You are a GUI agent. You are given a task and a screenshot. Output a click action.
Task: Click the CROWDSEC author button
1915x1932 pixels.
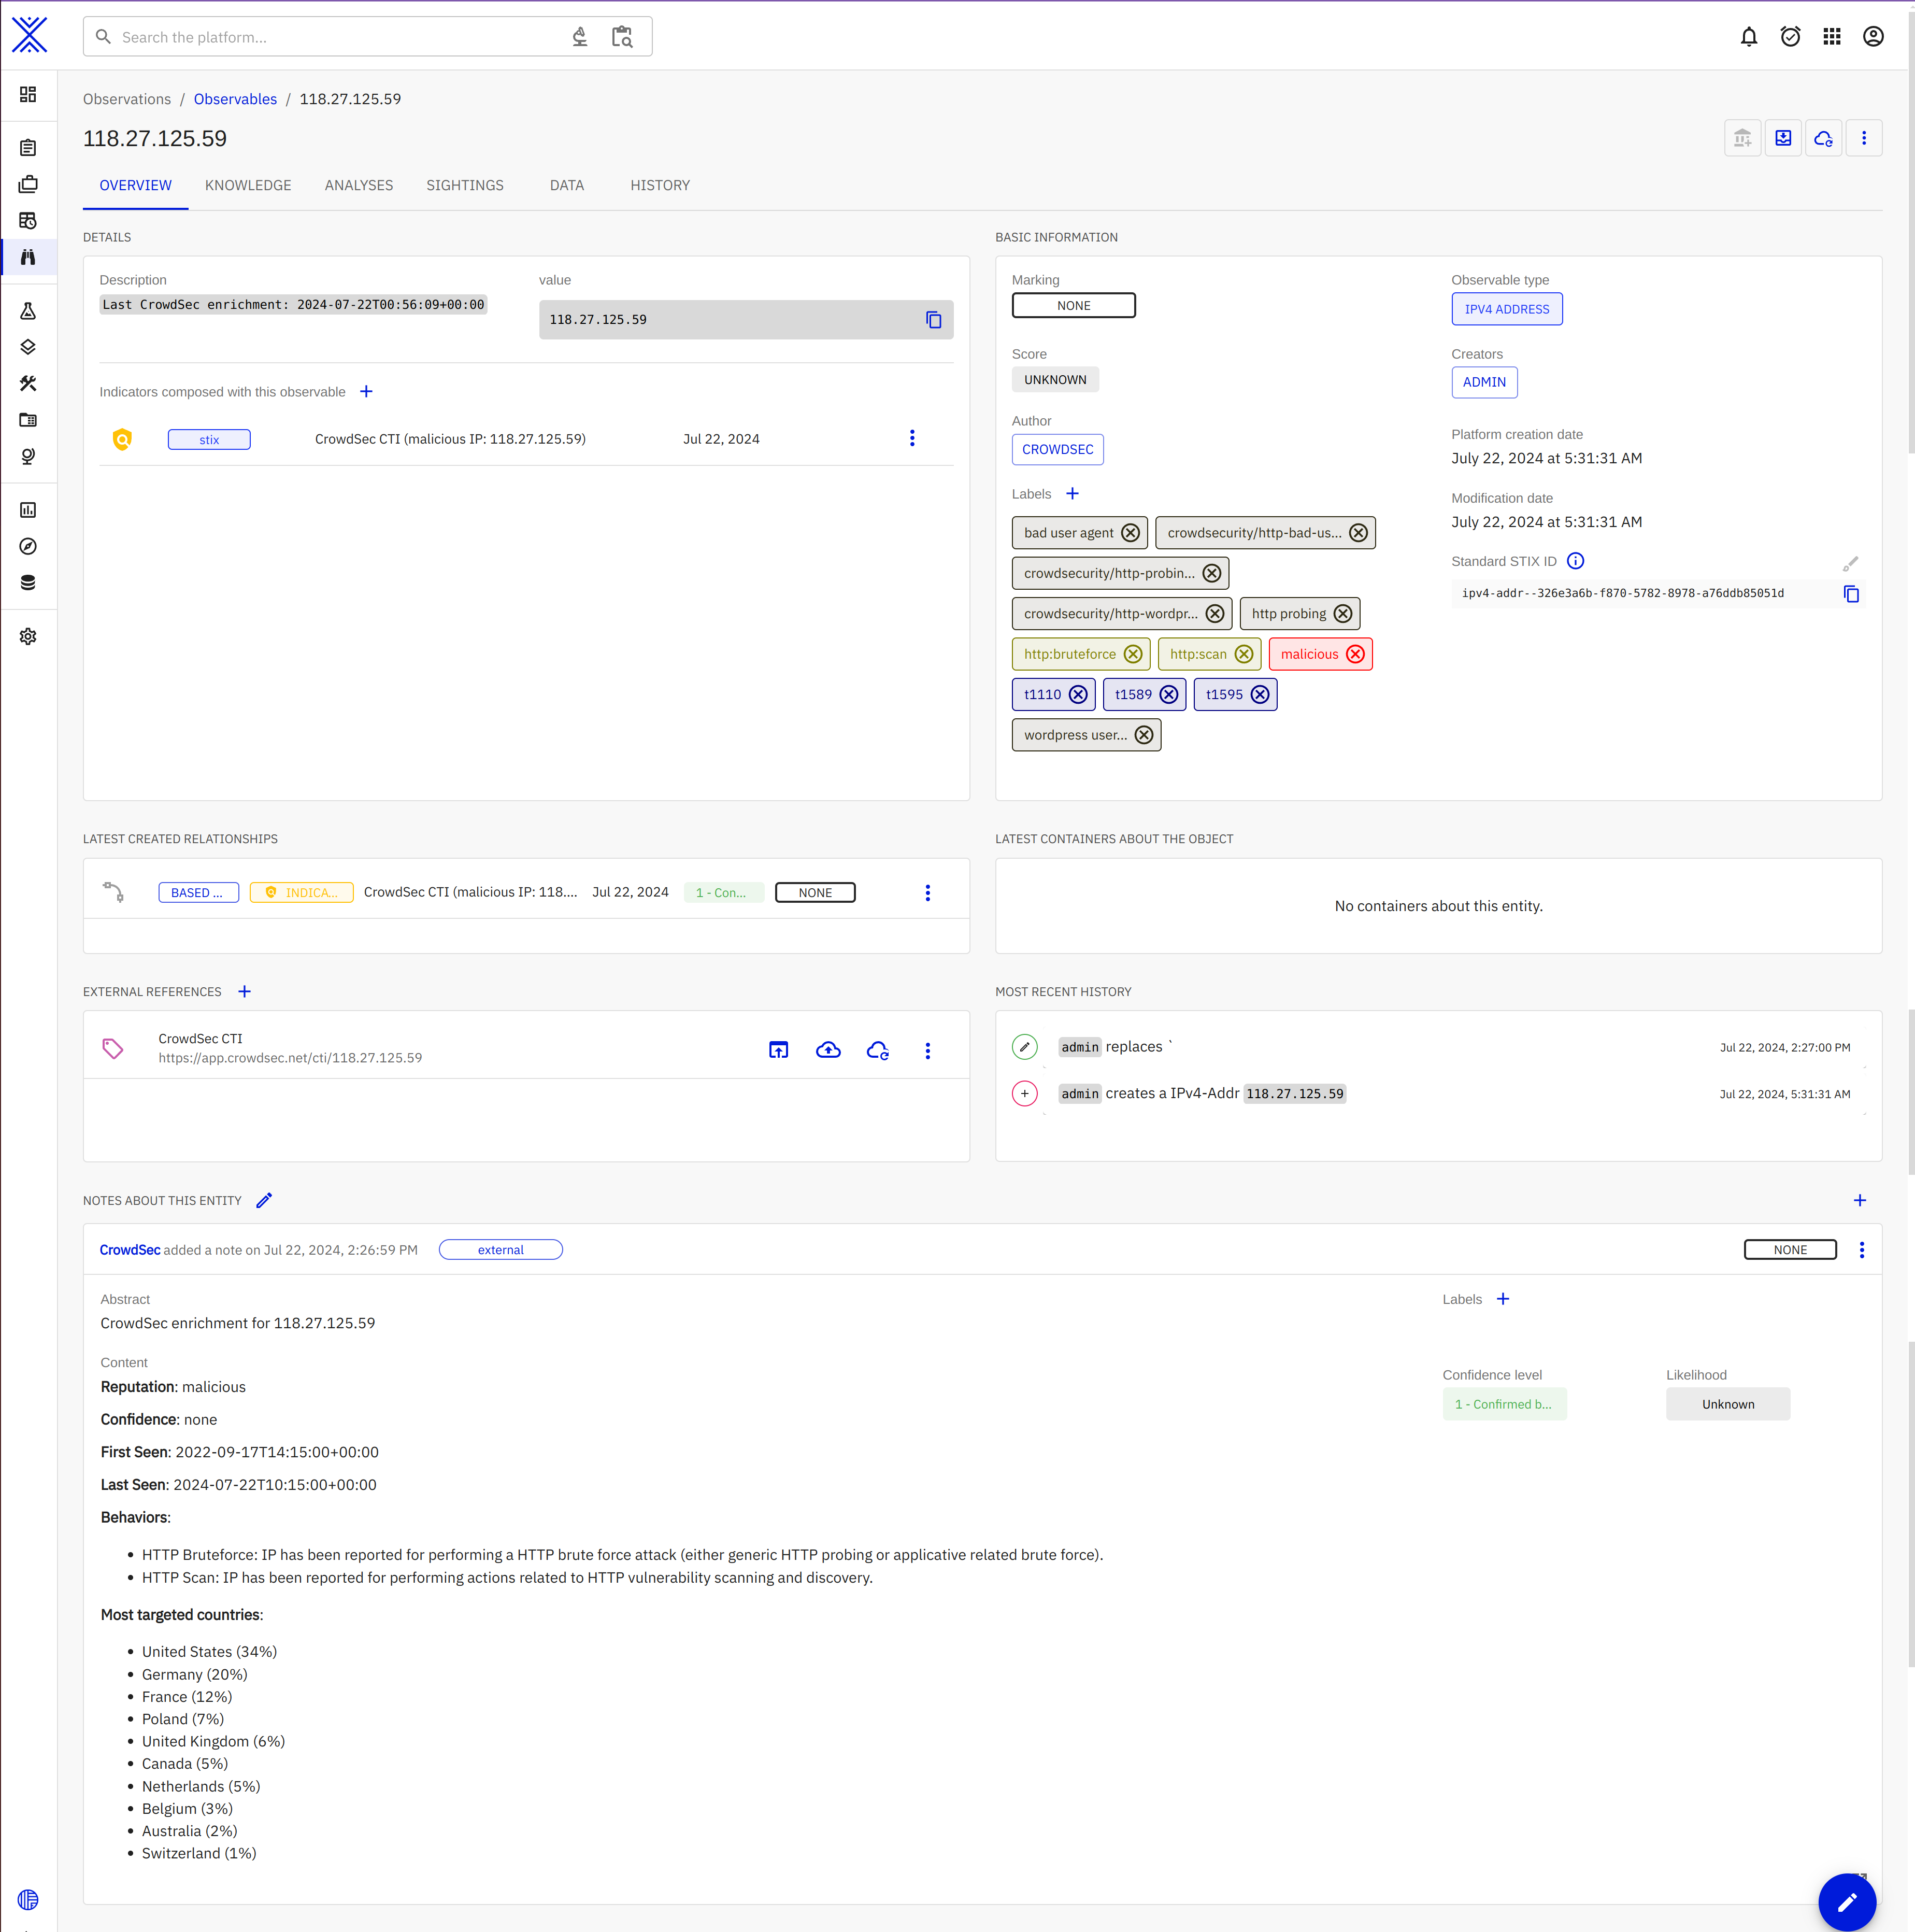1057,450
